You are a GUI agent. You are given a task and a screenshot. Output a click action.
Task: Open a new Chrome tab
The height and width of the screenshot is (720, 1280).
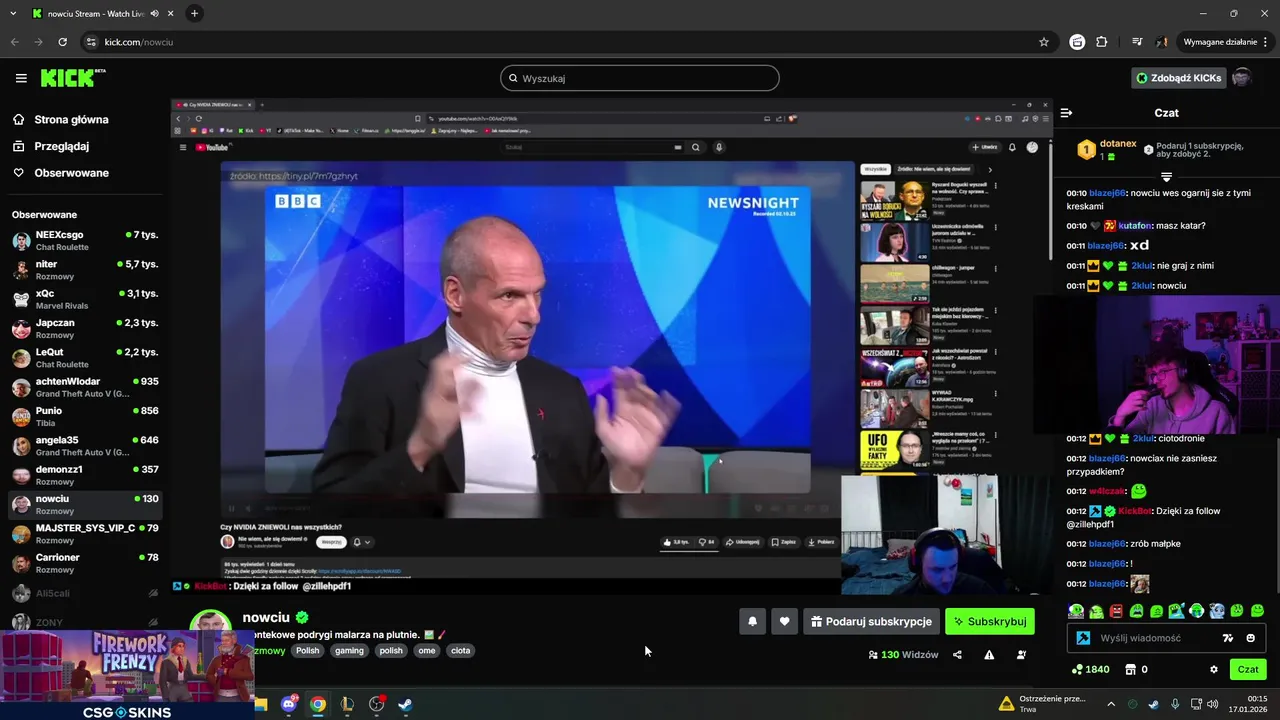tap(194, 13)
